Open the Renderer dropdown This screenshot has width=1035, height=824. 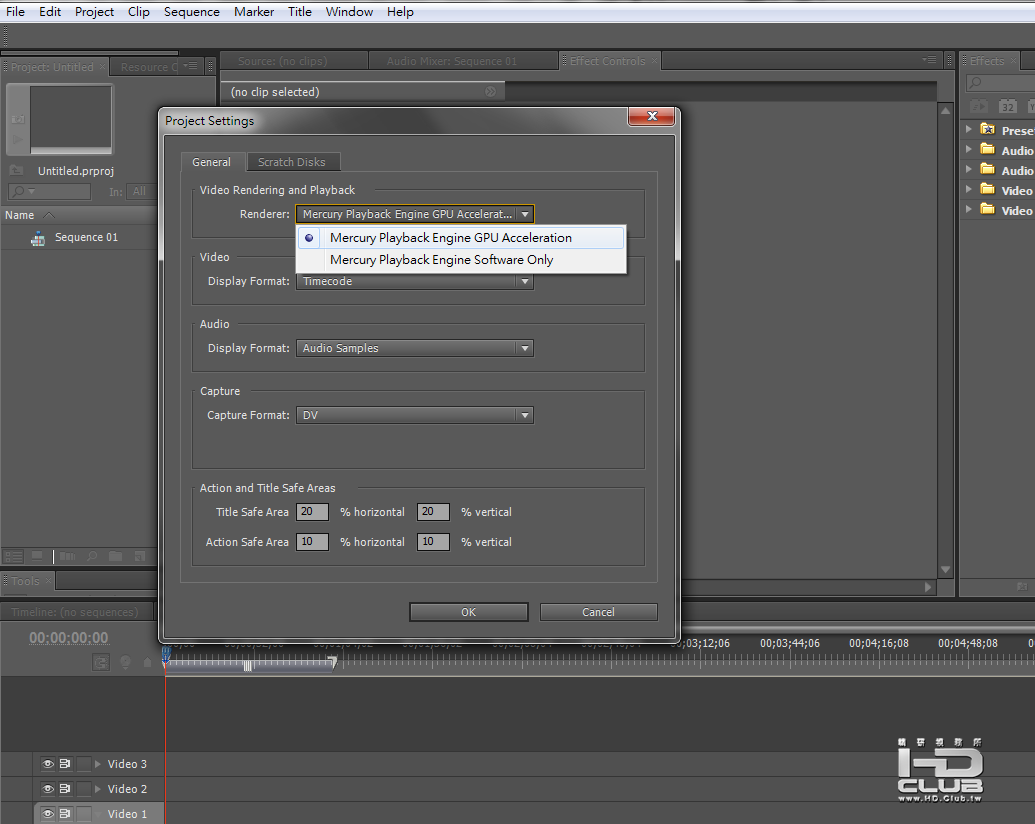pos(415,214)
